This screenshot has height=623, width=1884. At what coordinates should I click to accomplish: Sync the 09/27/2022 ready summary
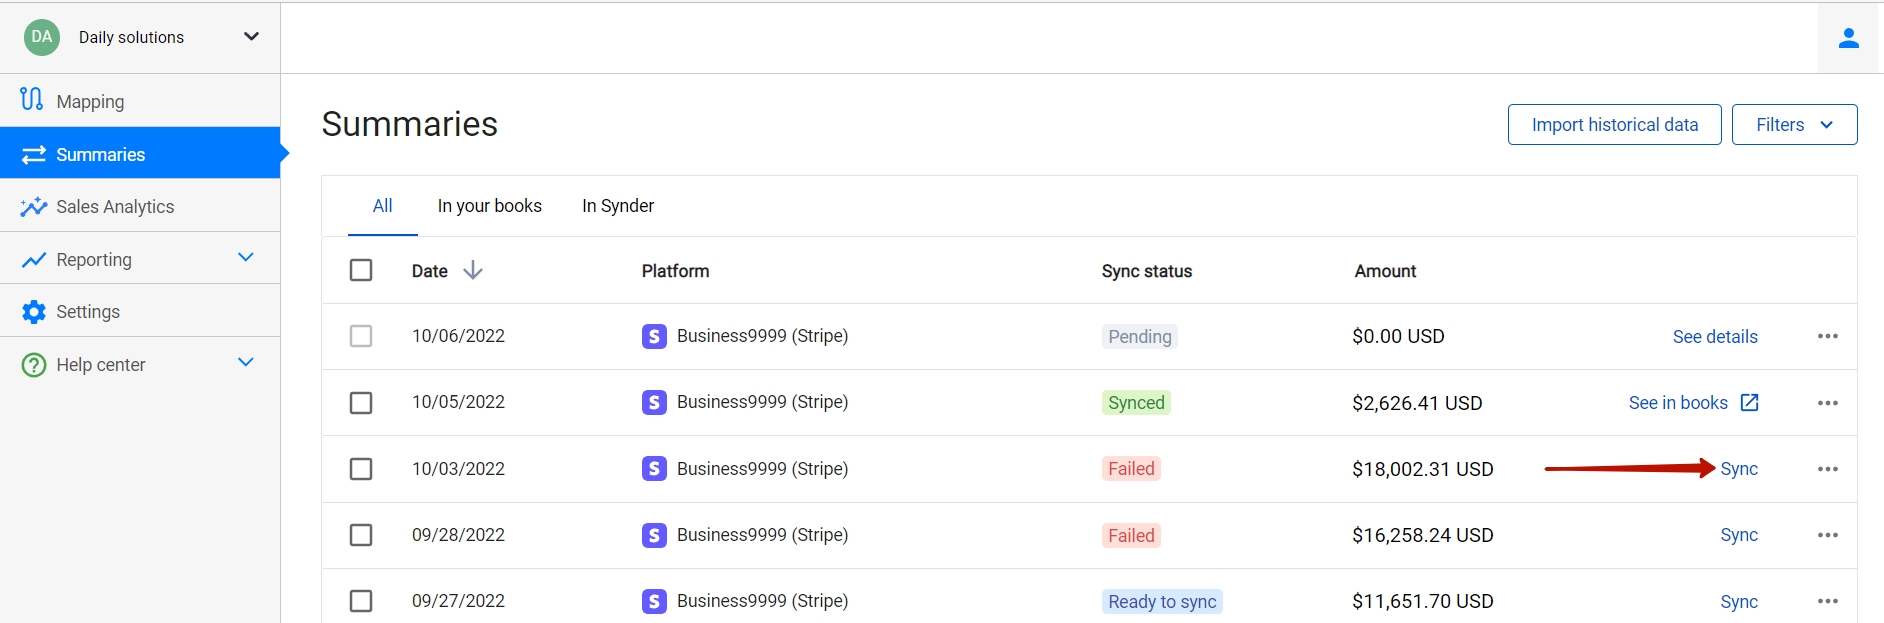coord(1739,602)
